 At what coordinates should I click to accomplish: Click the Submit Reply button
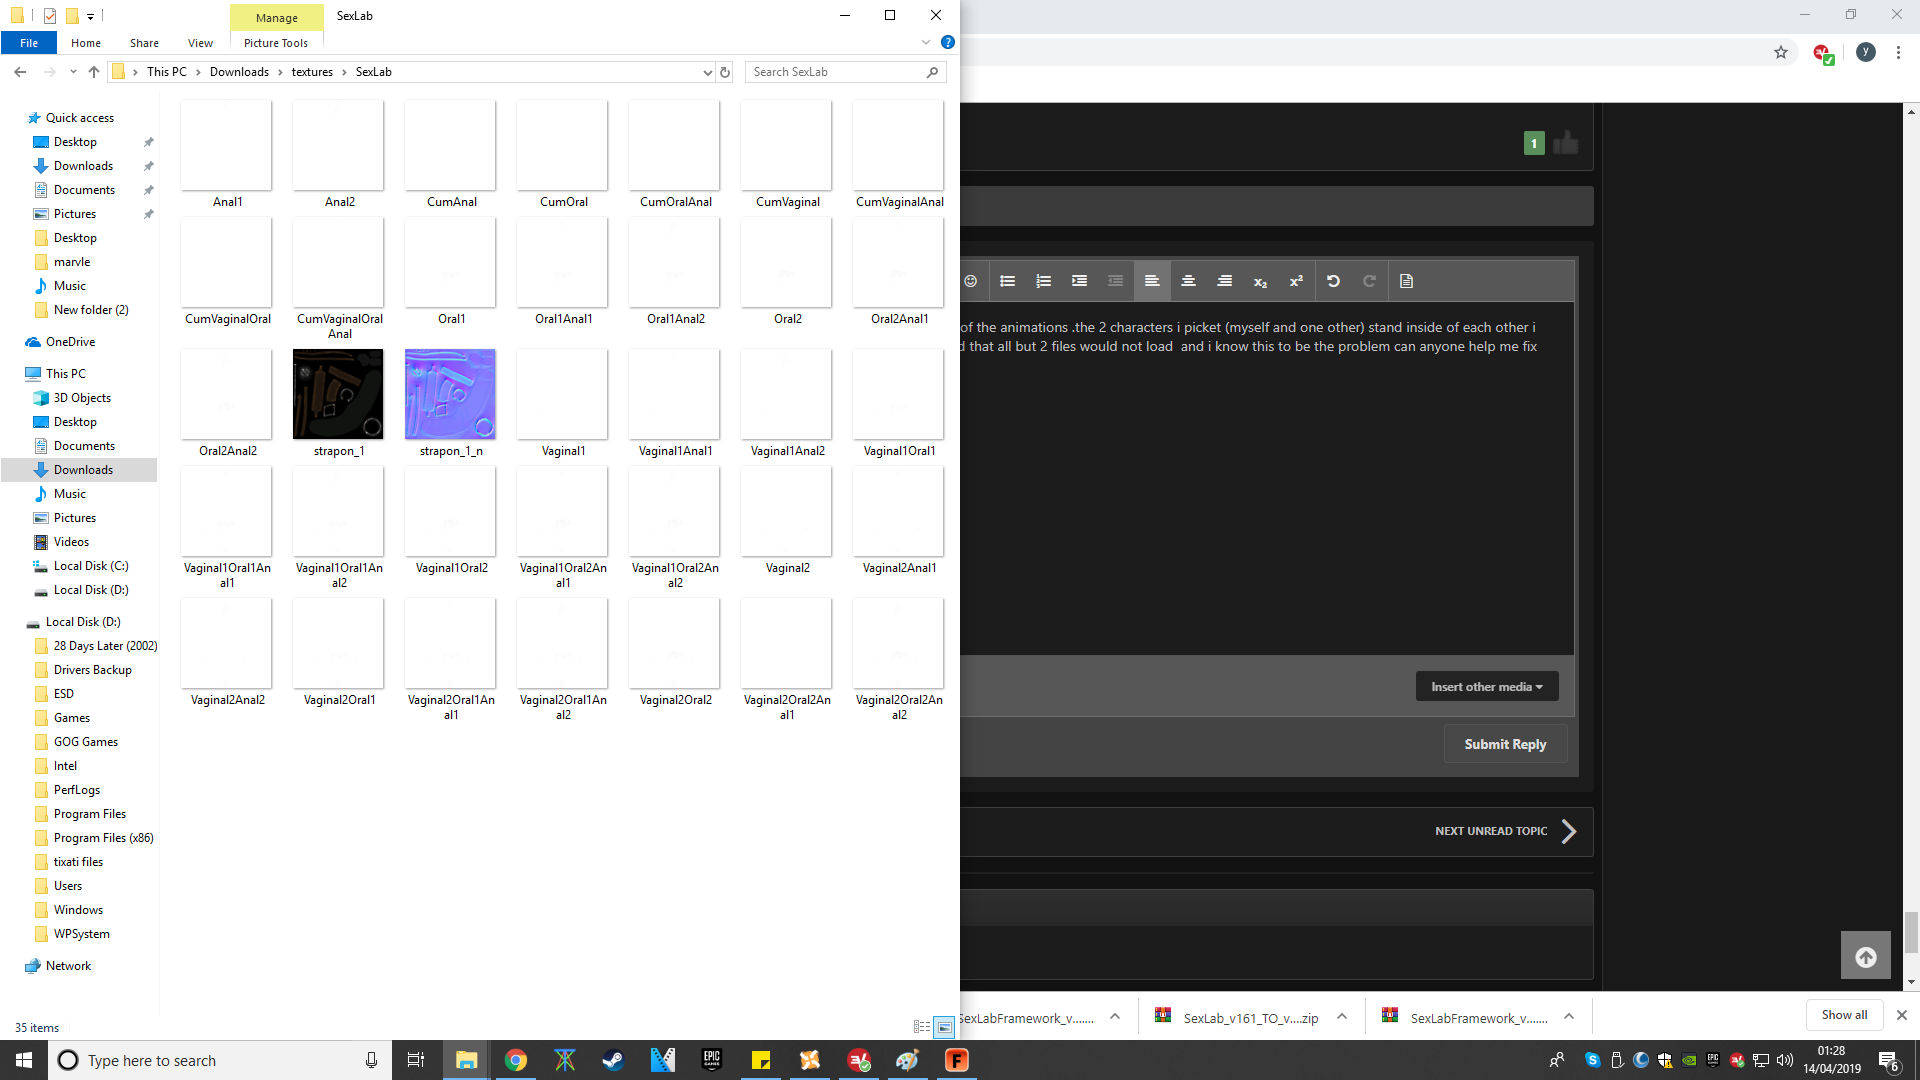point(1505,744)
